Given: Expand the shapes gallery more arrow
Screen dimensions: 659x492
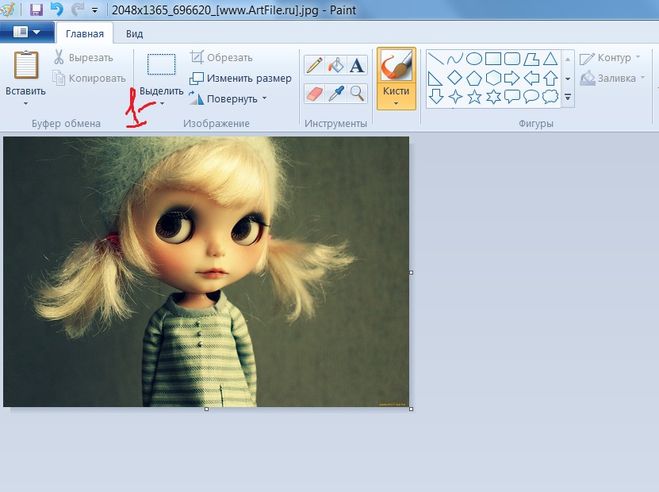Looking at the screenshot, I should (x=568, y=98).
